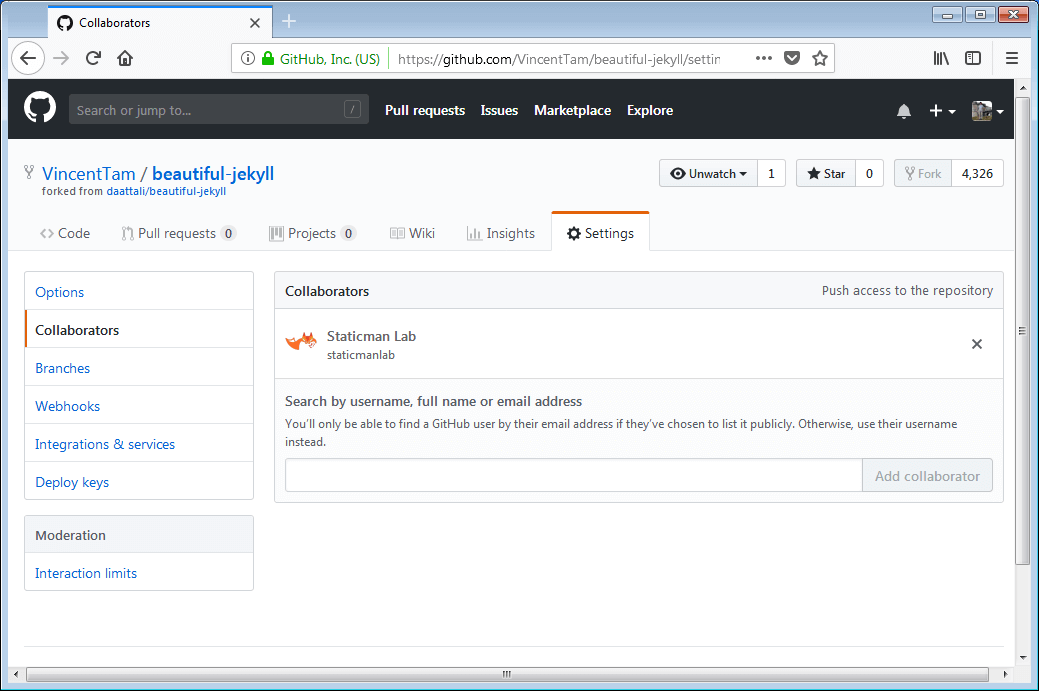The height and width of the screenshot is (691, 1039).
Task: Open Webhooks in settings sidebar
Action: pos(68,406)
